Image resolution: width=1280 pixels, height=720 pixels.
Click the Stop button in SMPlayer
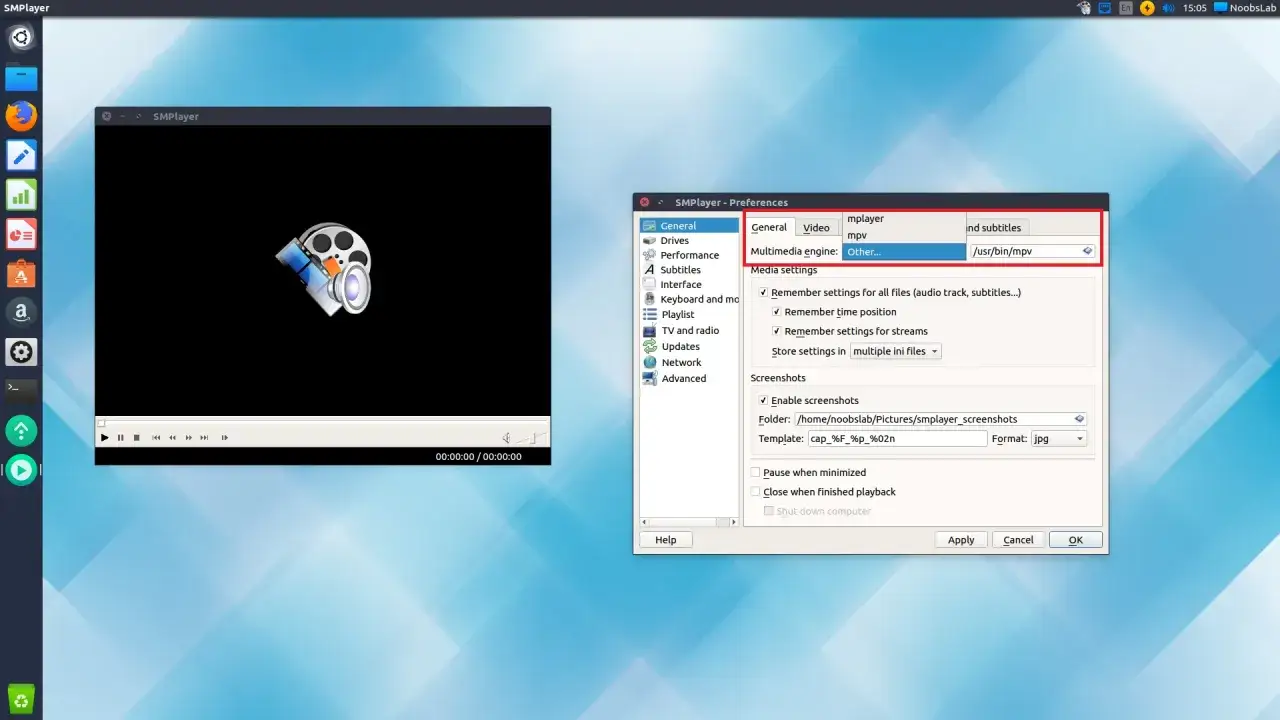click(137, 437)
